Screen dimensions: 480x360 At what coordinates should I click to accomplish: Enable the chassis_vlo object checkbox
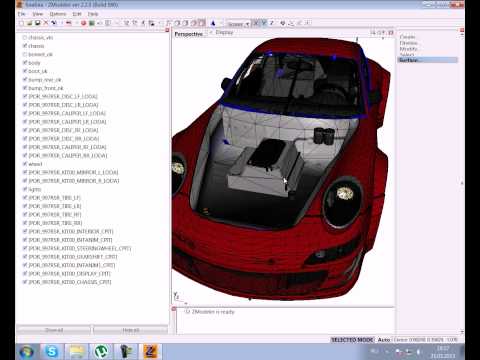coord(25,38)
